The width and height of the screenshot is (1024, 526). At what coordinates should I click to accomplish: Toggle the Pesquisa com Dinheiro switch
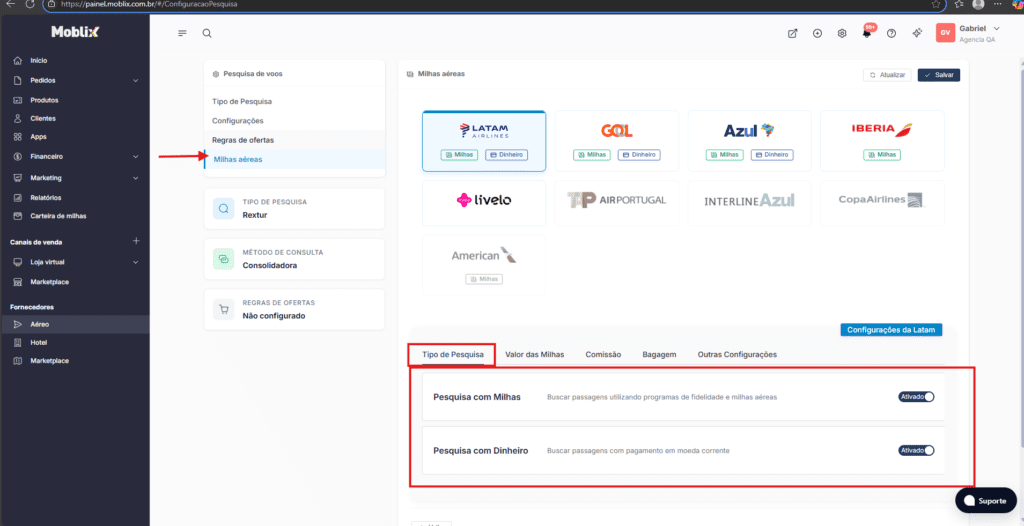tap(916, 450)
